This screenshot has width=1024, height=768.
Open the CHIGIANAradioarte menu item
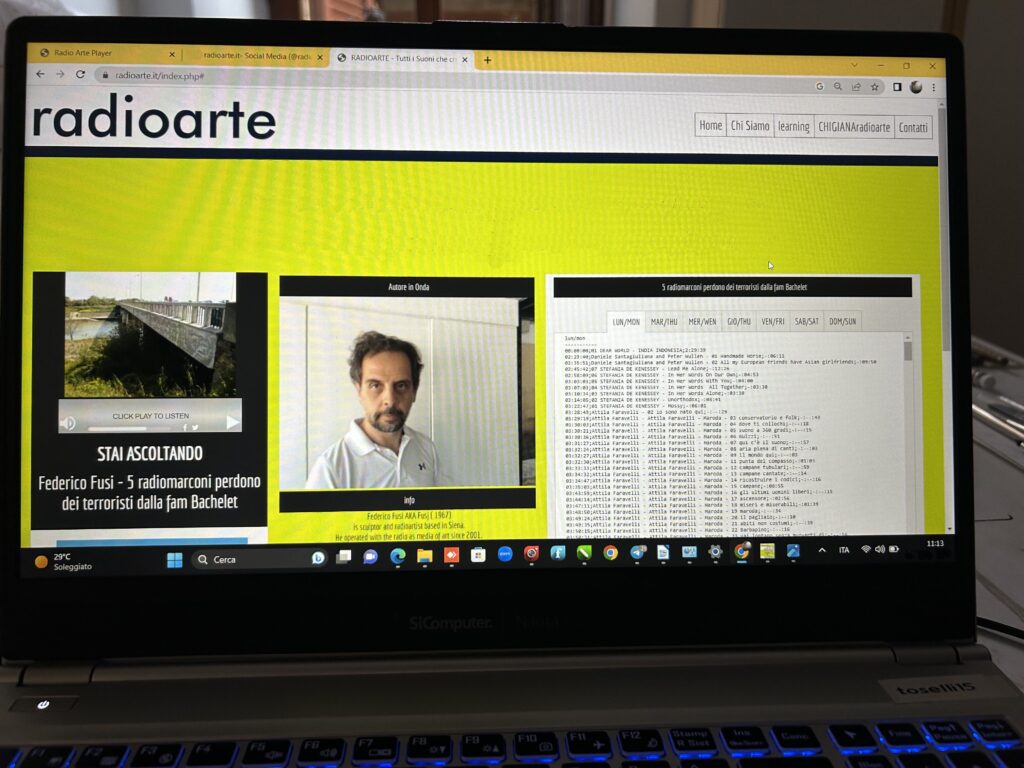854,127
